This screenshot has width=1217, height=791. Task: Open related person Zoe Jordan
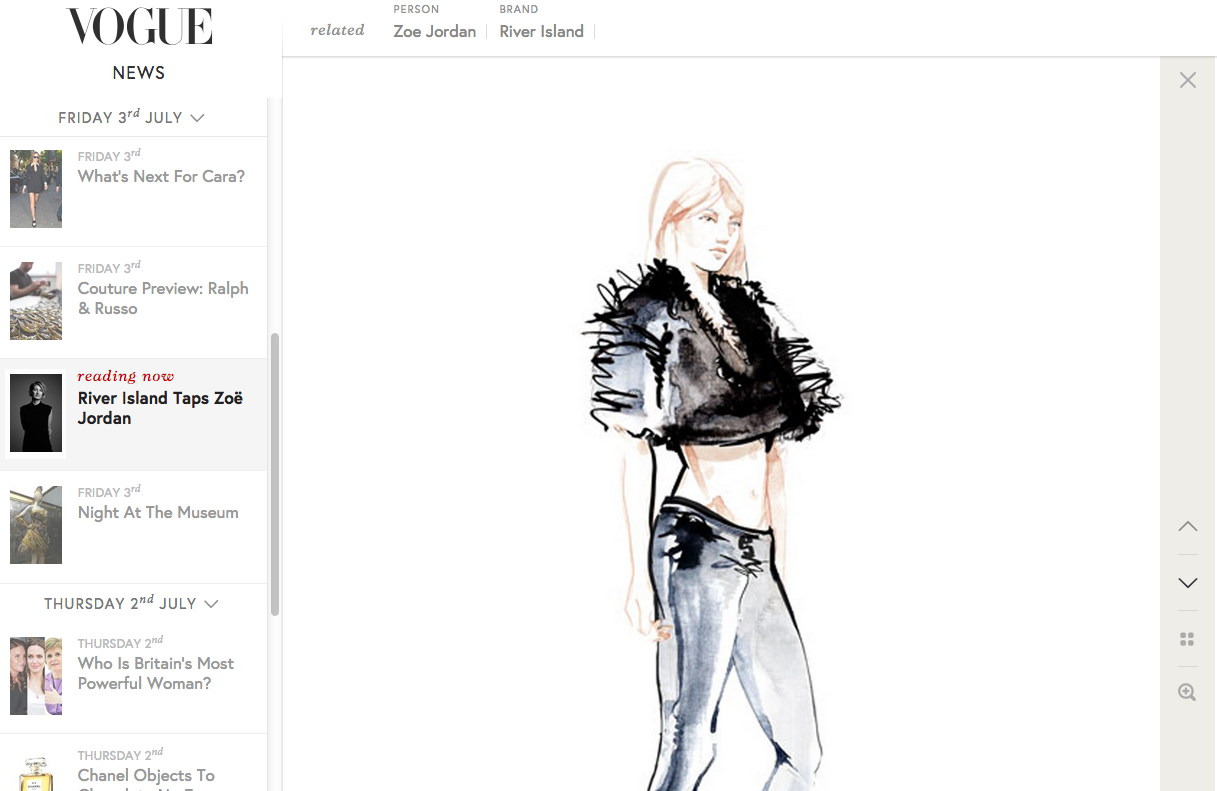click(435, 31)
